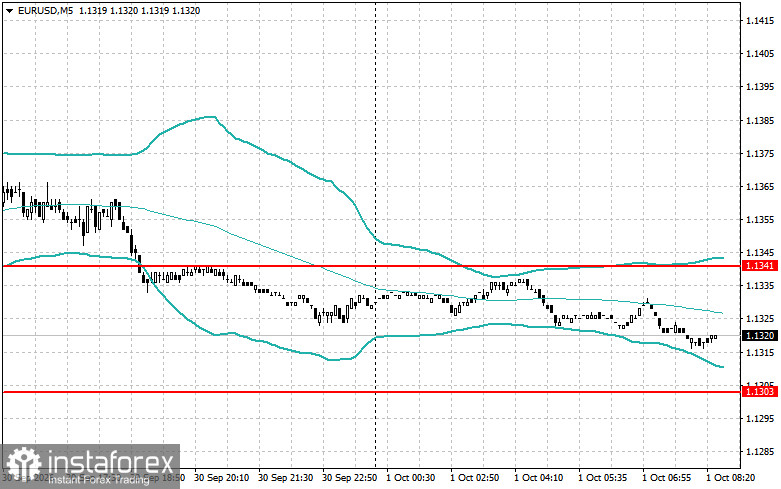Click the current price label 1.1320
781x489 pixels.
[760, 336]
